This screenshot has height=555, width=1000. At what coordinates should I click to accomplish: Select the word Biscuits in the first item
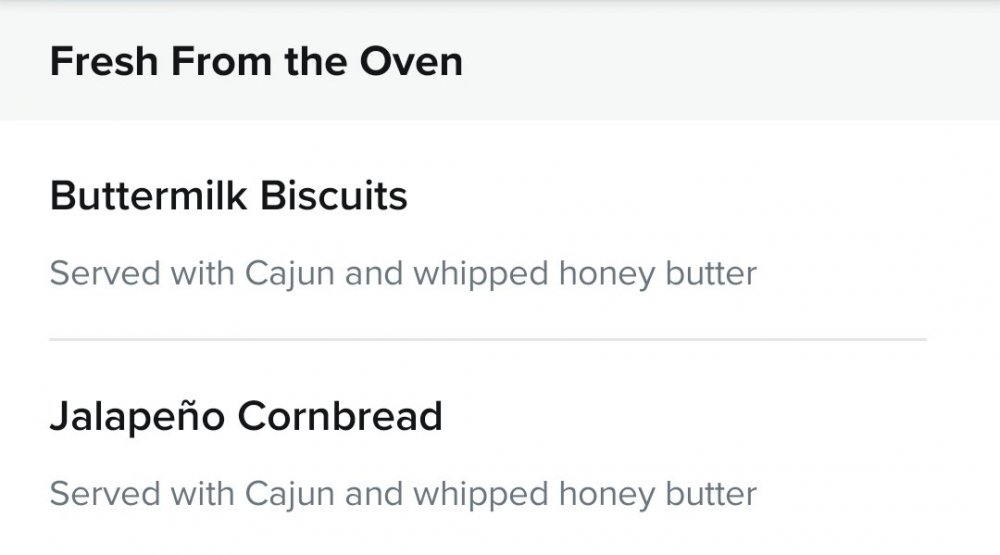tap(334, 195)
